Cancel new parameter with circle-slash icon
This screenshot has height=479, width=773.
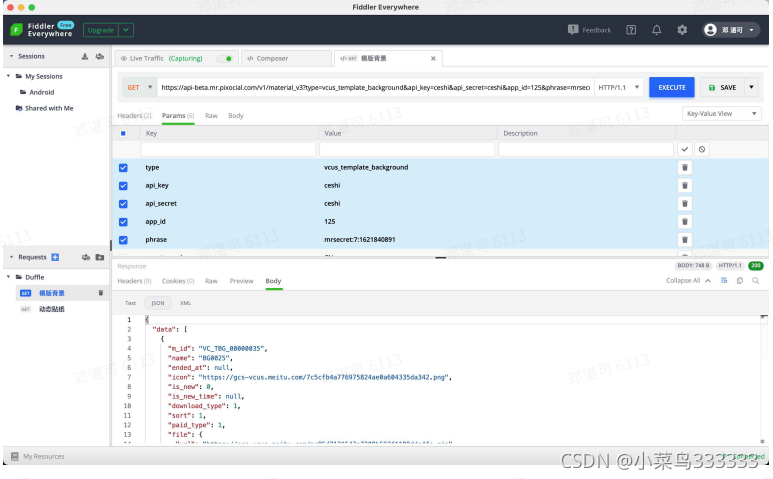tap(702, 149)
